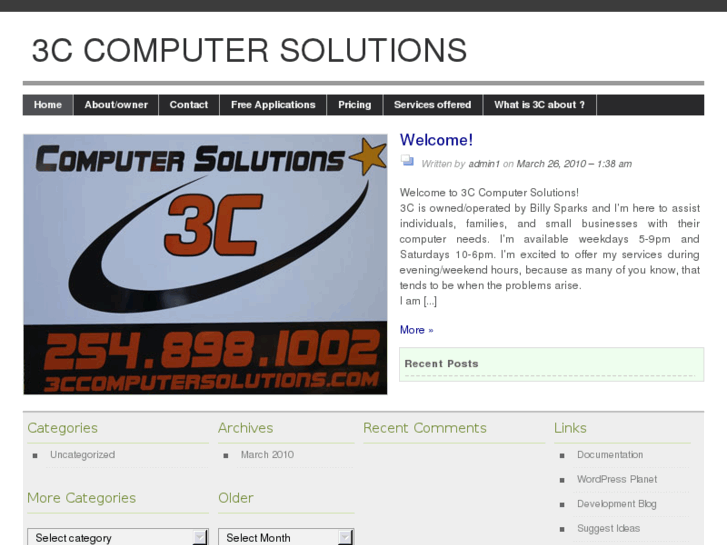Click author name admin1
Image resolution: width=727 pixels, height=545 pixels.
tap(484, 164)
